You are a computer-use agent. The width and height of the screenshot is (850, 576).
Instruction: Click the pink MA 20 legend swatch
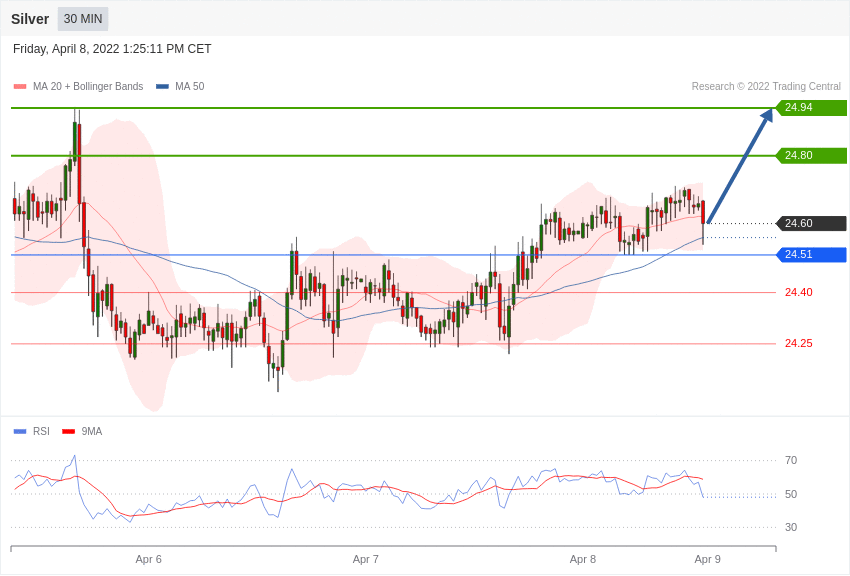(20, 87)
